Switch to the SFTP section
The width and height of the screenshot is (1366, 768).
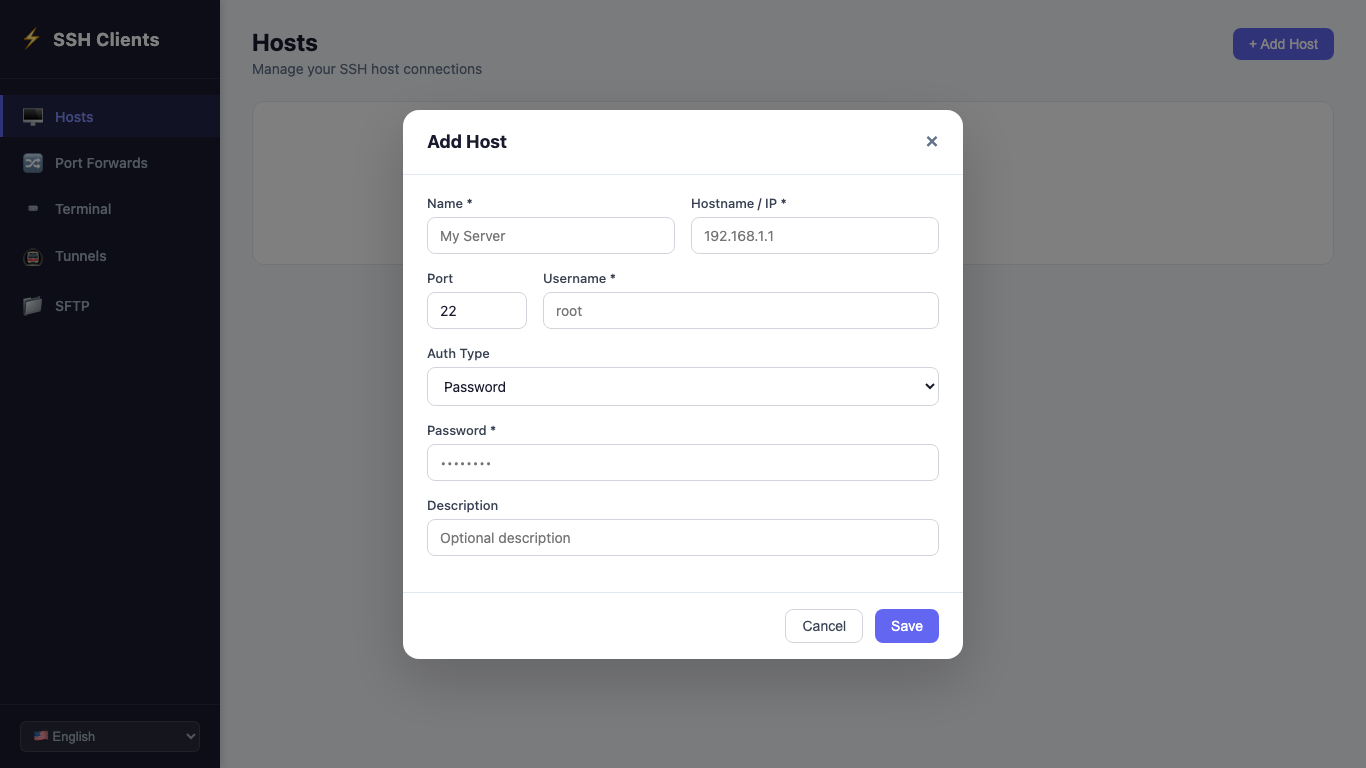tap(72, 306)
